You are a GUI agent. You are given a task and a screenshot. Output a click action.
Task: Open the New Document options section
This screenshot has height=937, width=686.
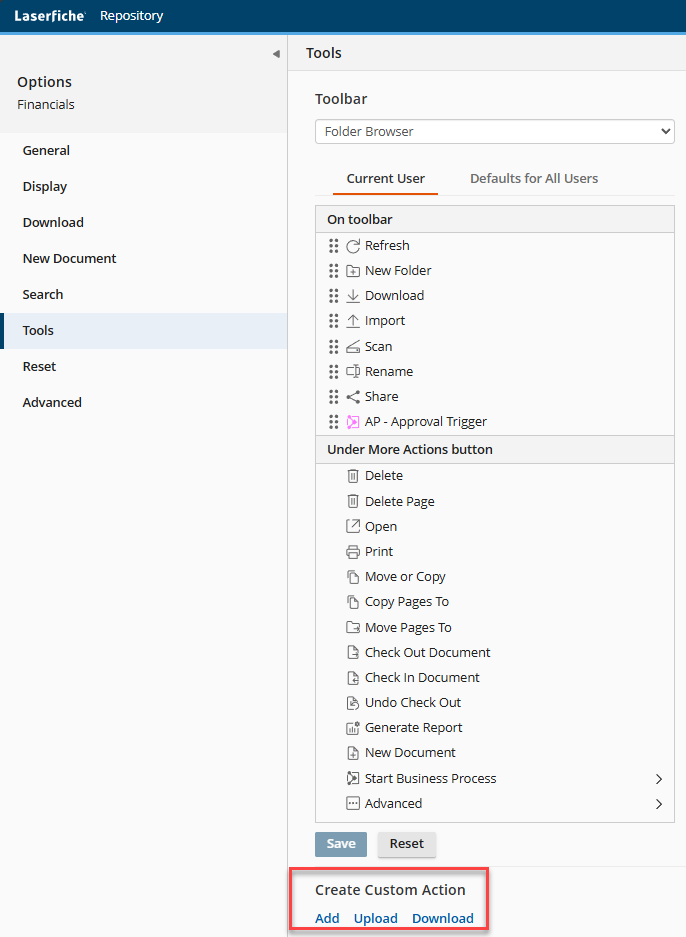(x=70, y=259)
